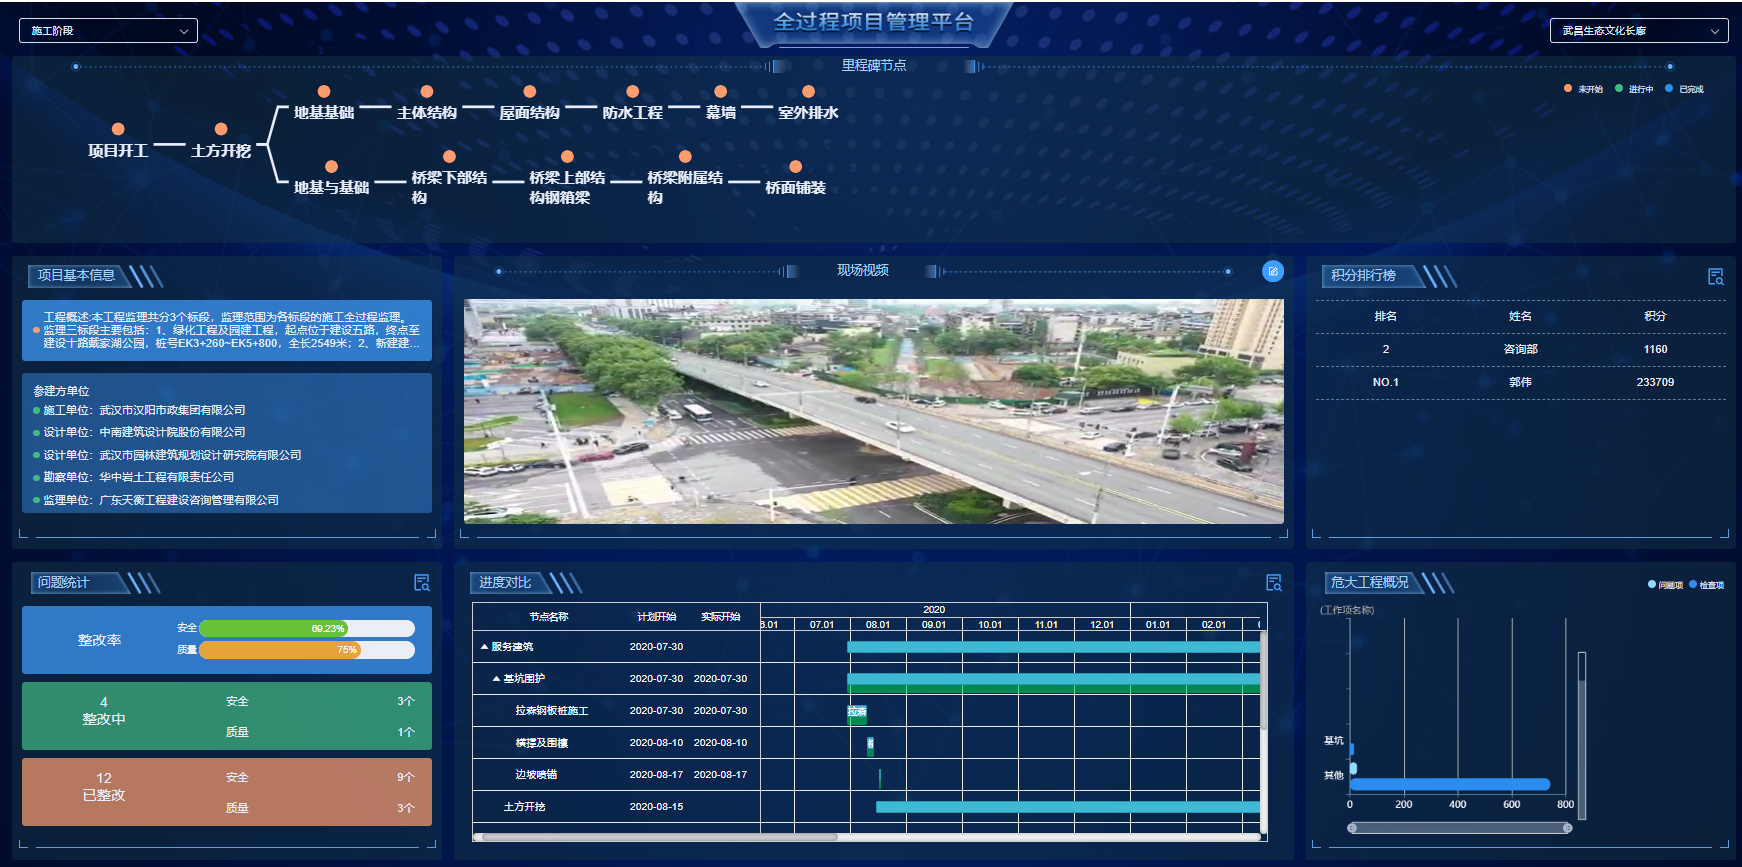Select the 已整改 status card

[227, 792]
